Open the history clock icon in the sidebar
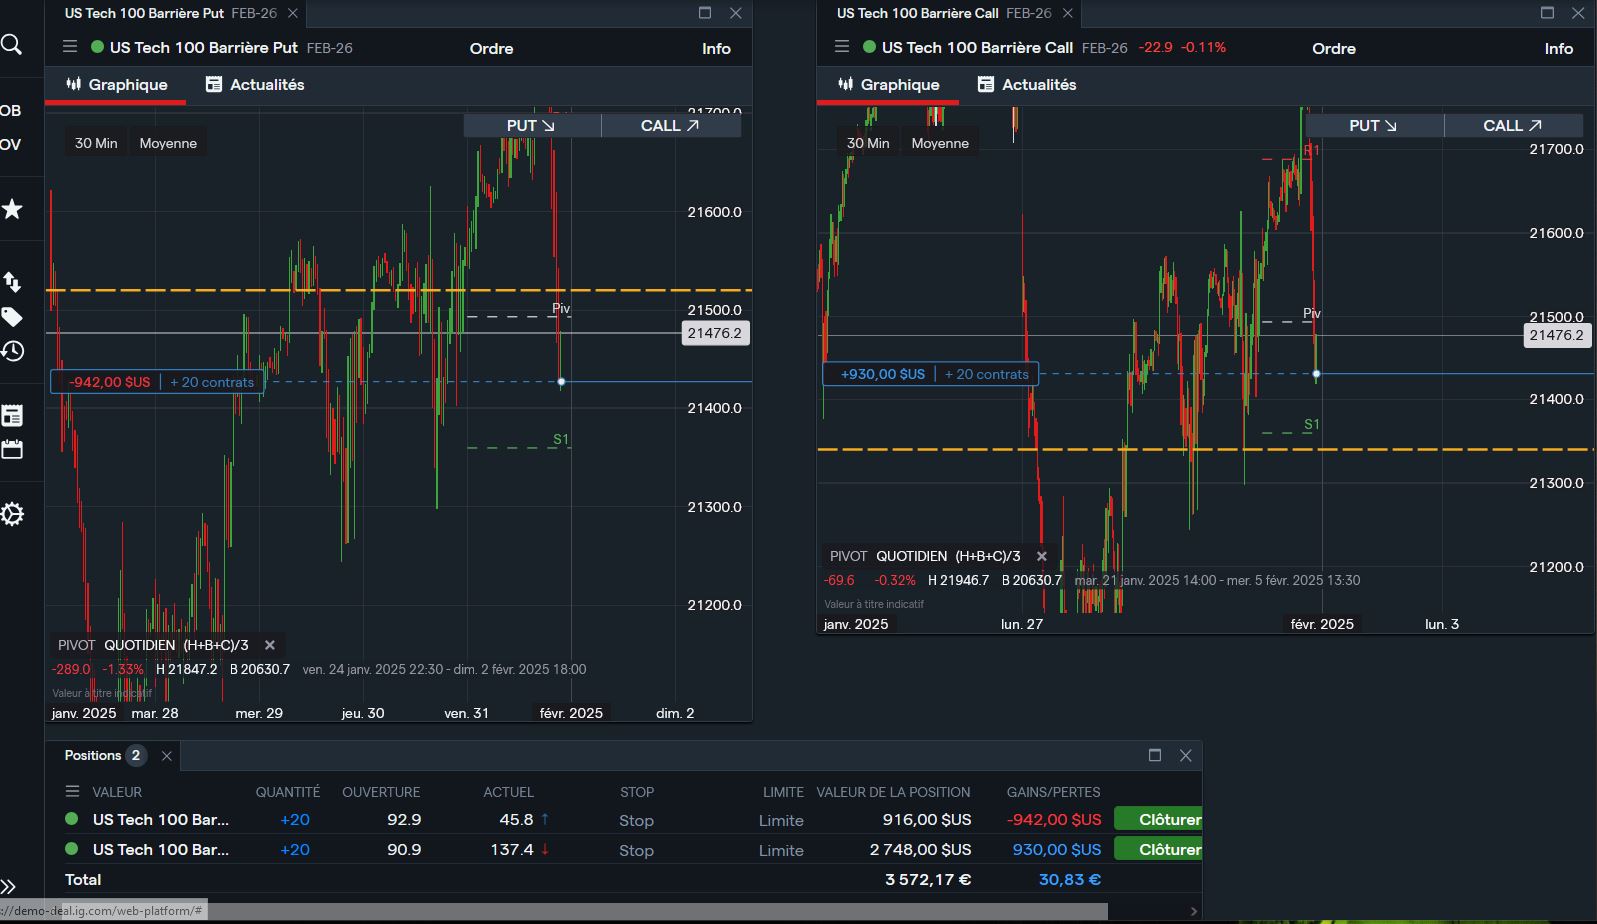This screenshot has width=1597, height=924. coord(12,351)
